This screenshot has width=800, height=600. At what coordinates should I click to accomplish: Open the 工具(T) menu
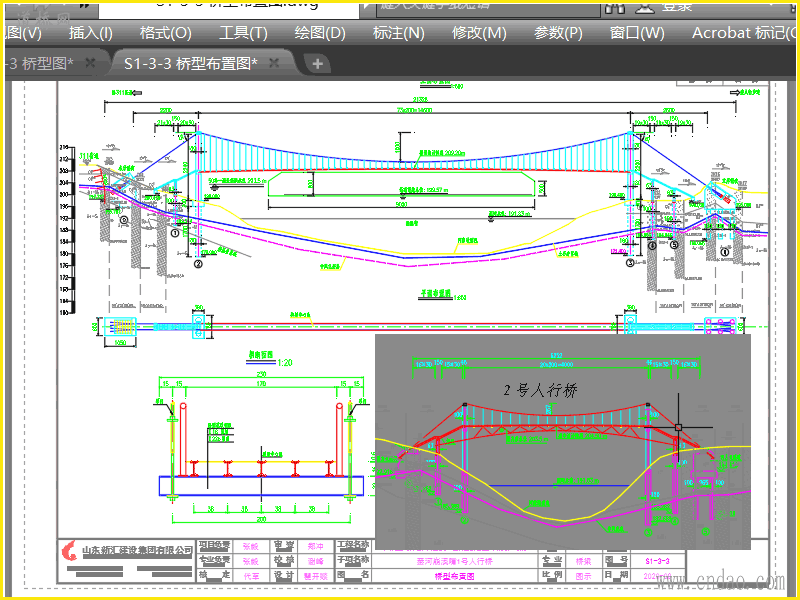[x=243, y=33]
